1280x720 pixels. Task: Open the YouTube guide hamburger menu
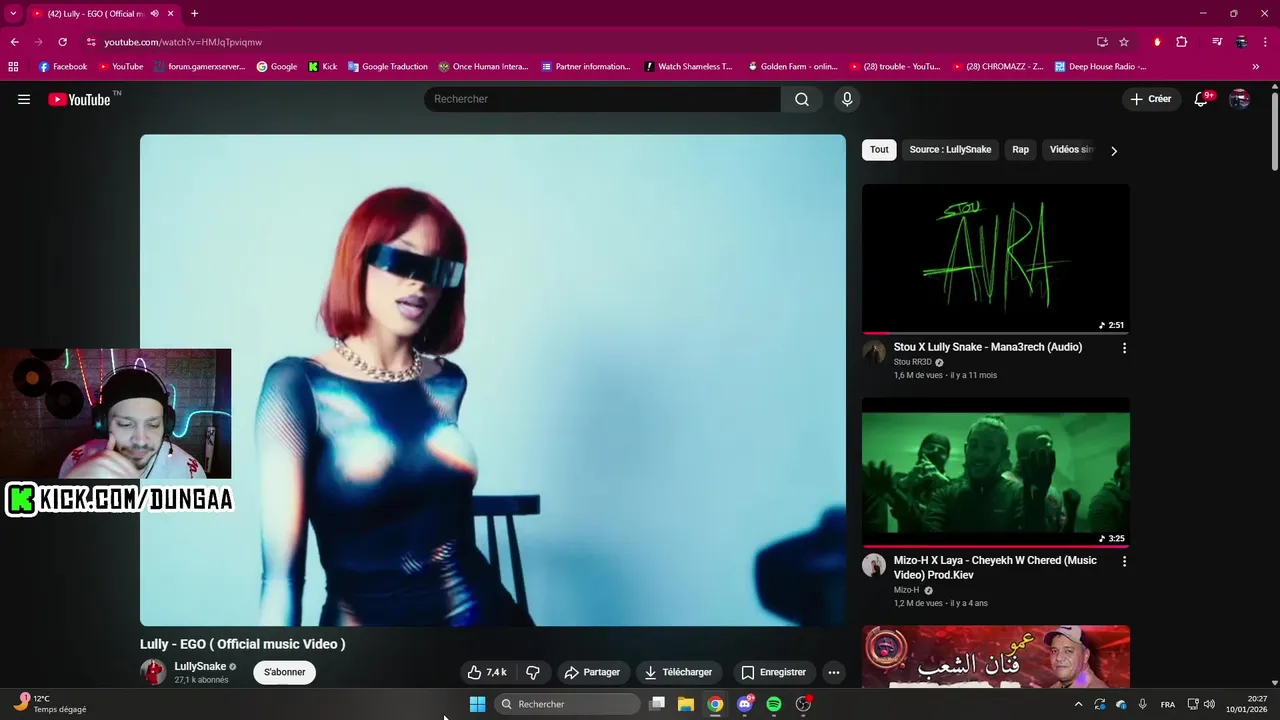(24, 99)
